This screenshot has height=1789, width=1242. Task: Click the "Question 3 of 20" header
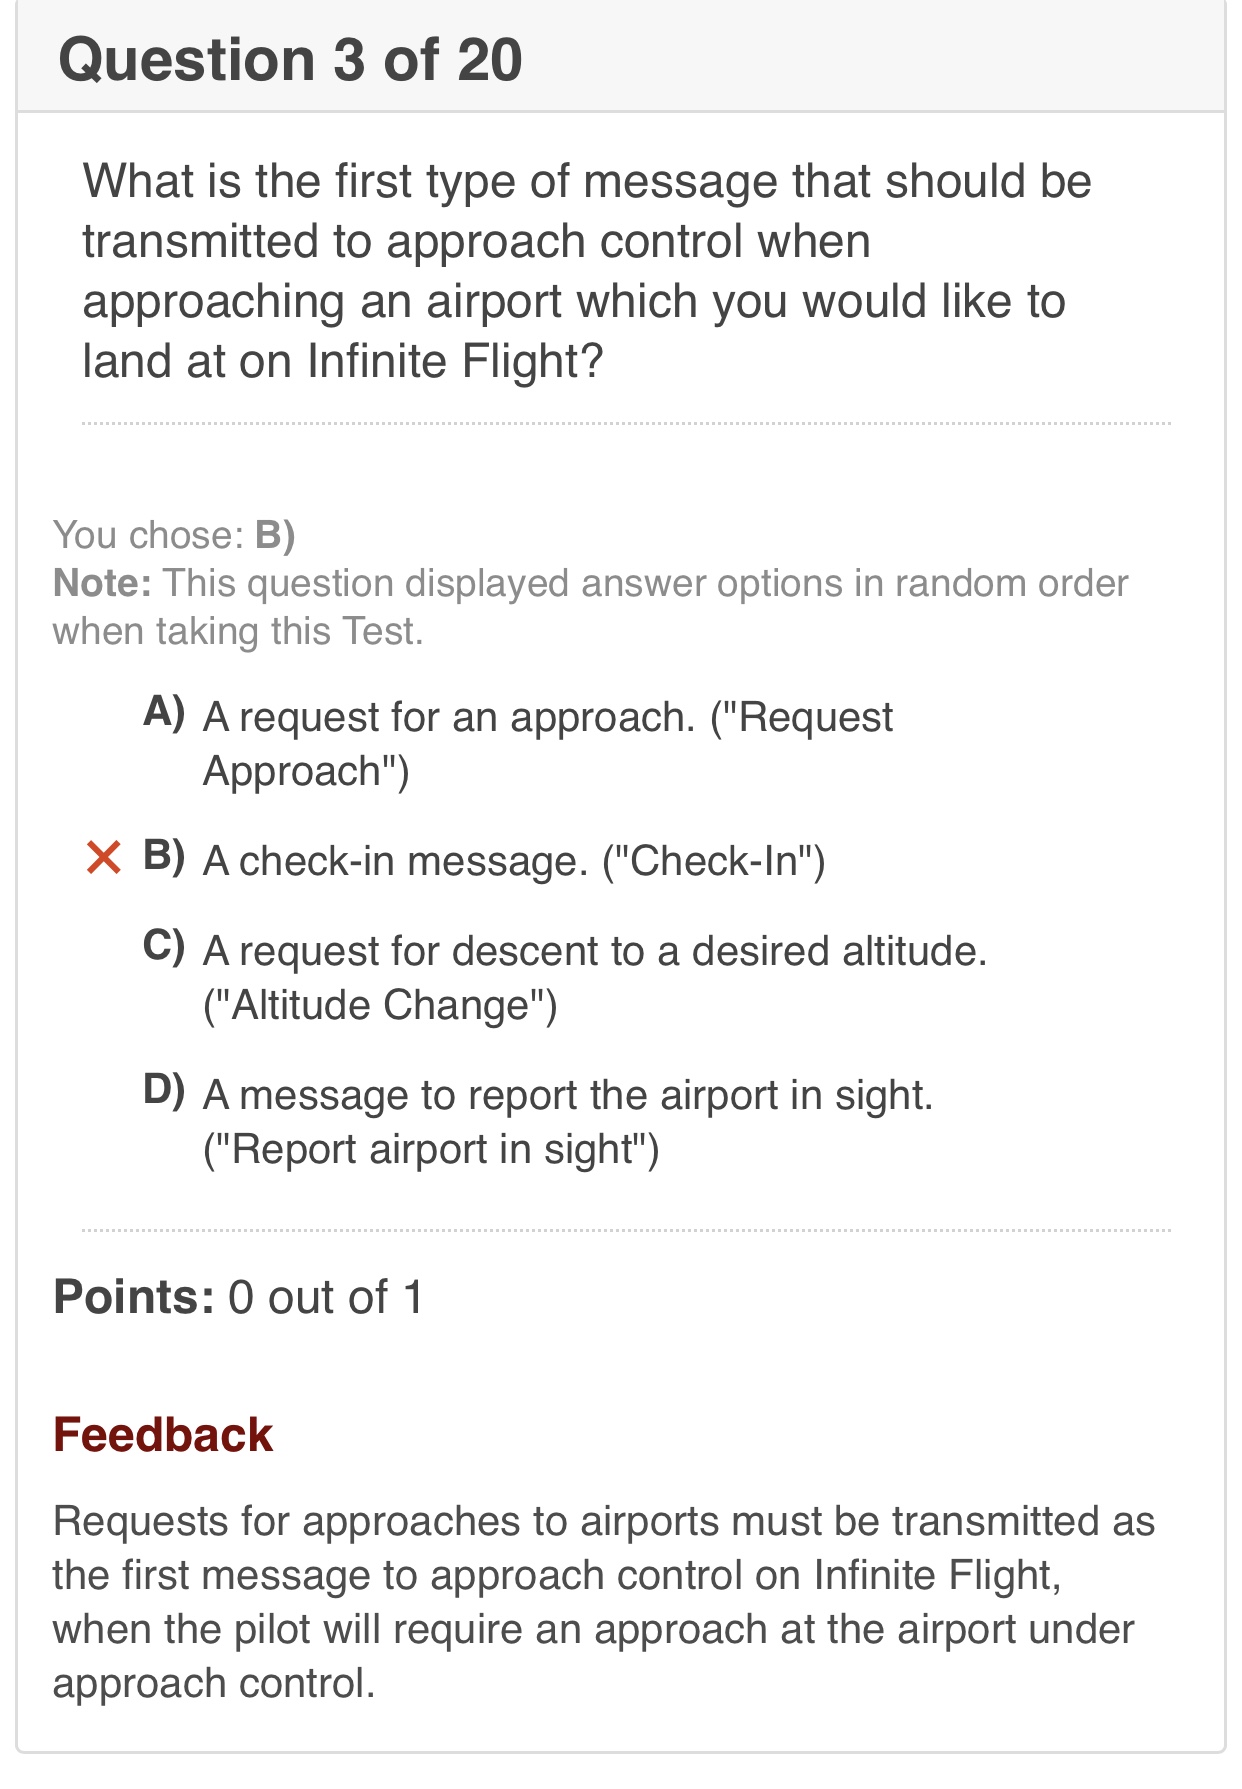coord(290,60)
